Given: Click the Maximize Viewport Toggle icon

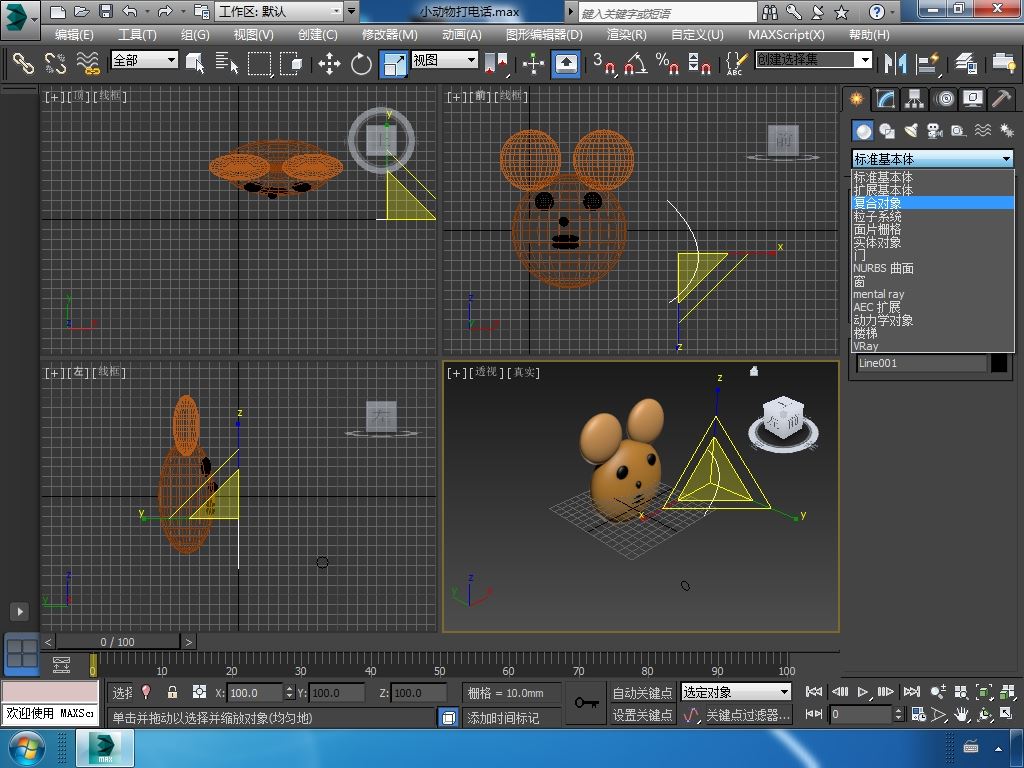Looking at the screenshot, I should [1008, 714].
